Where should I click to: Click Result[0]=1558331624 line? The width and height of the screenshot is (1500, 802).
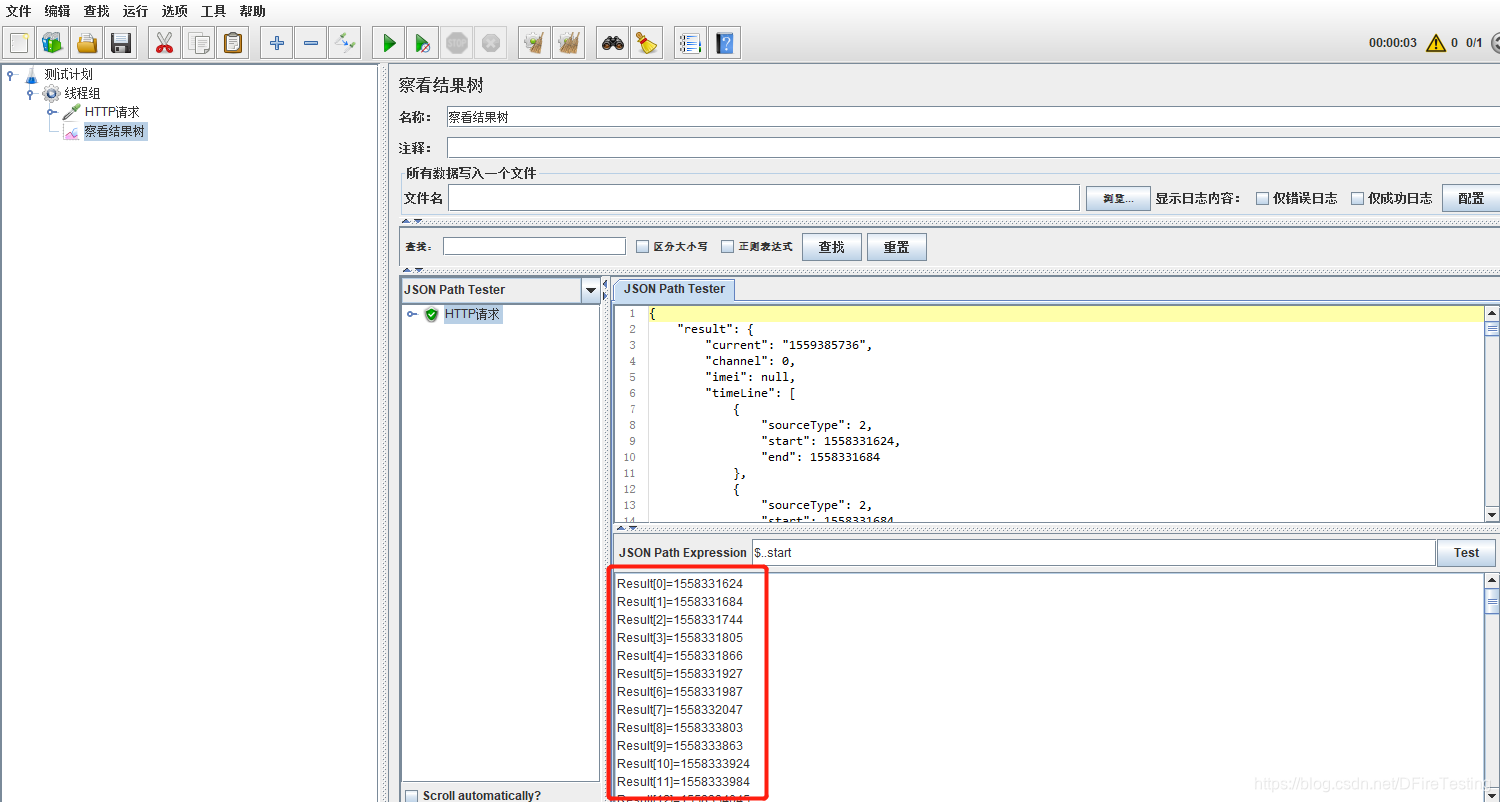[x=680, y=584]
